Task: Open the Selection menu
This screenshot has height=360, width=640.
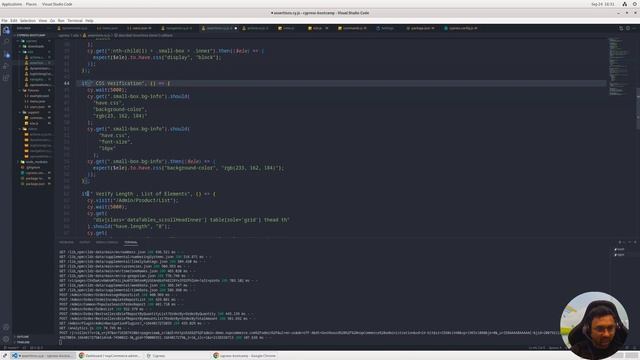Action: (28, 20)
